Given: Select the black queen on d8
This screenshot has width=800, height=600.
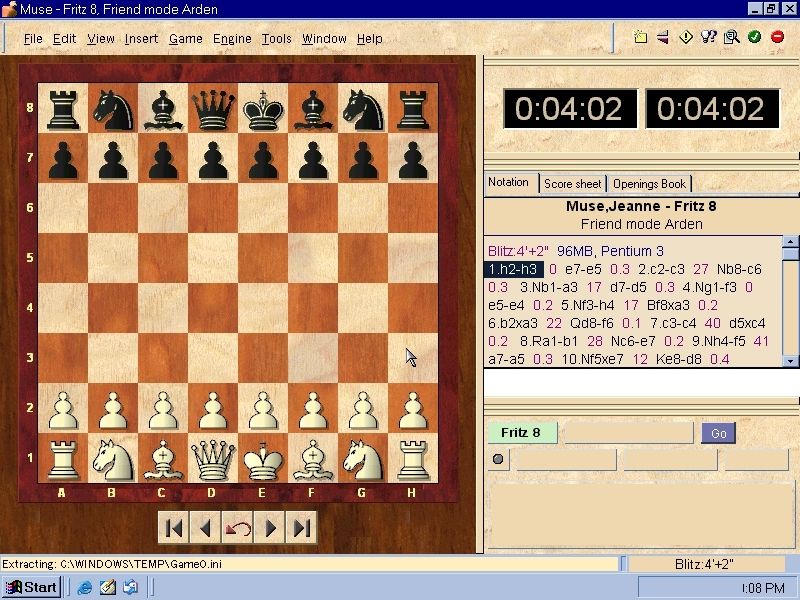Looking at the screenshot, I should click(213, 110).
